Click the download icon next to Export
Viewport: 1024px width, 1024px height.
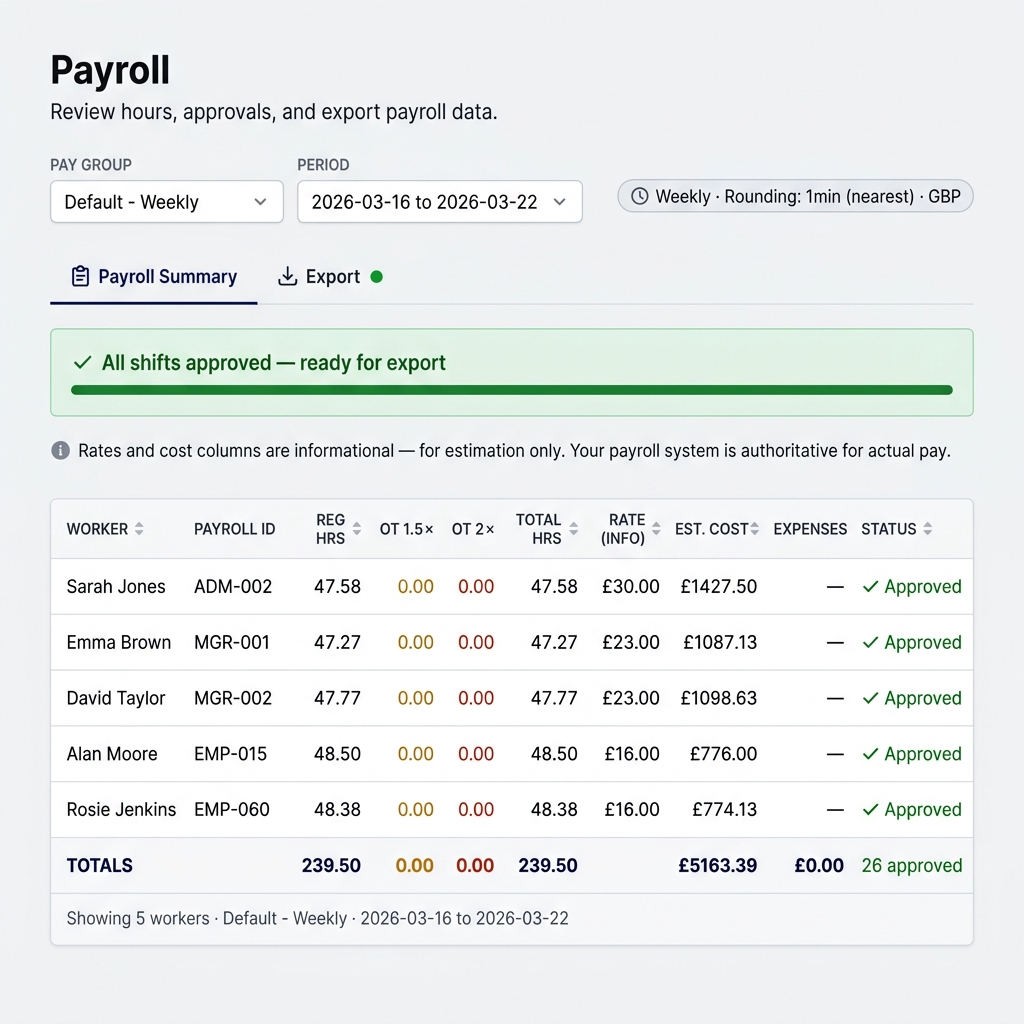coord(288,276)
